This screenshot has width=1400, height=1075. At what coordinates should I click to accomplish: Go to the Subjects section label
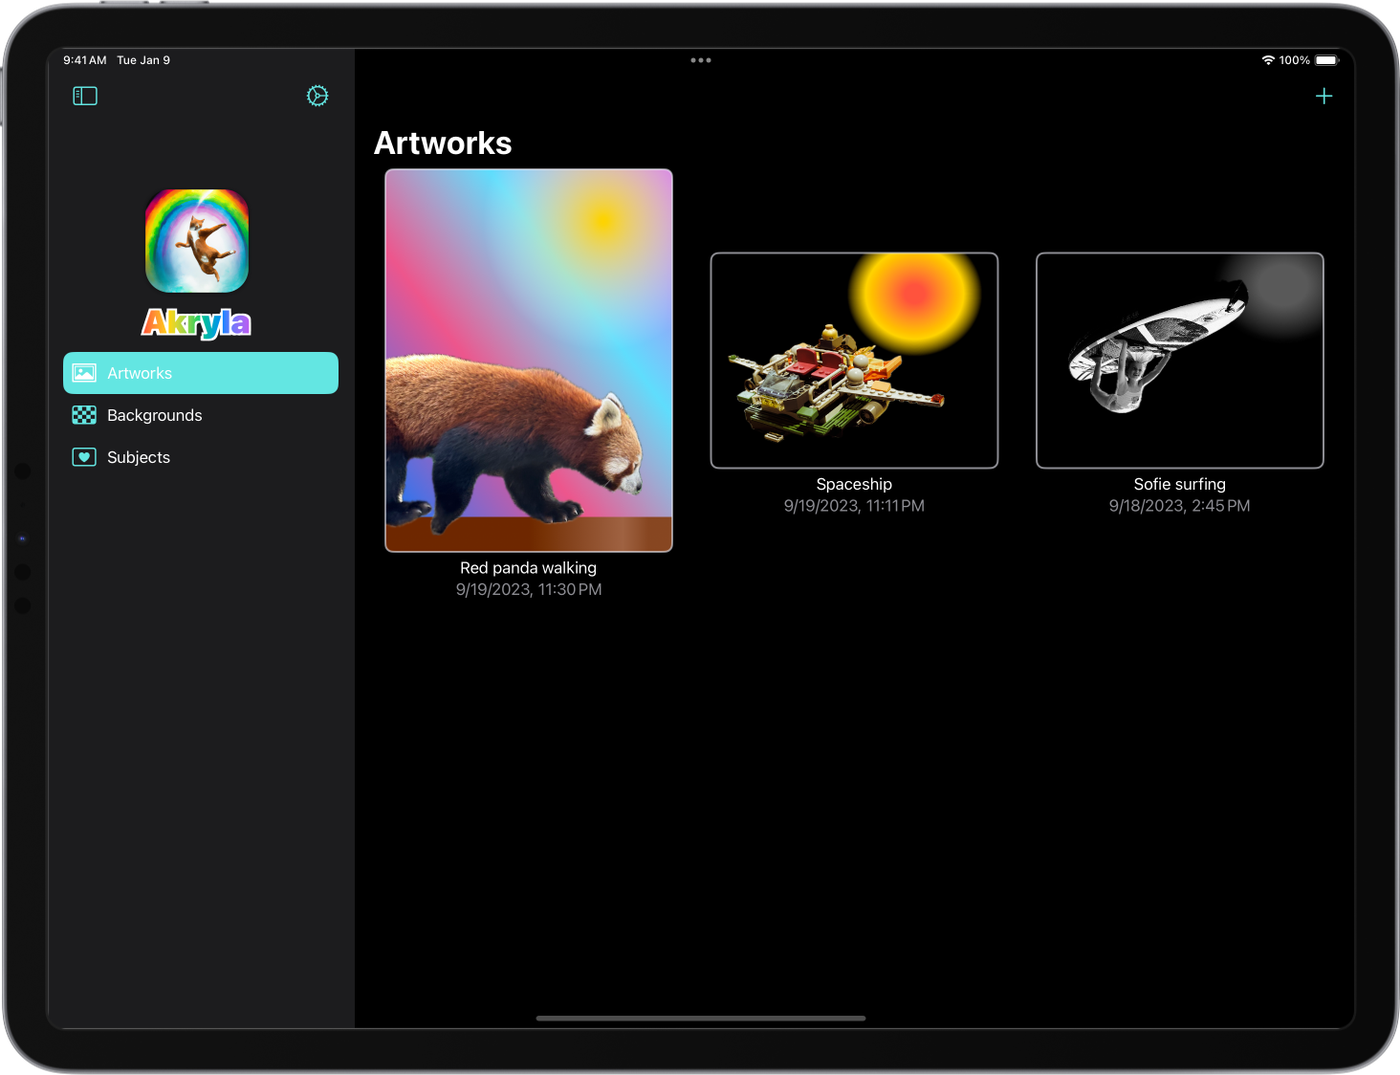pyautogui.click(x=138, y=457)
